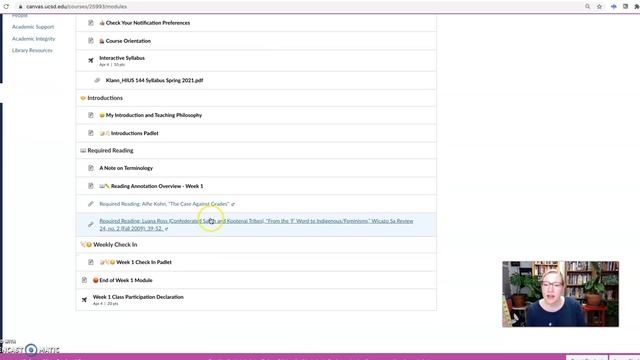
Task: Click the padlock site info icon
Action: point(20,7)
